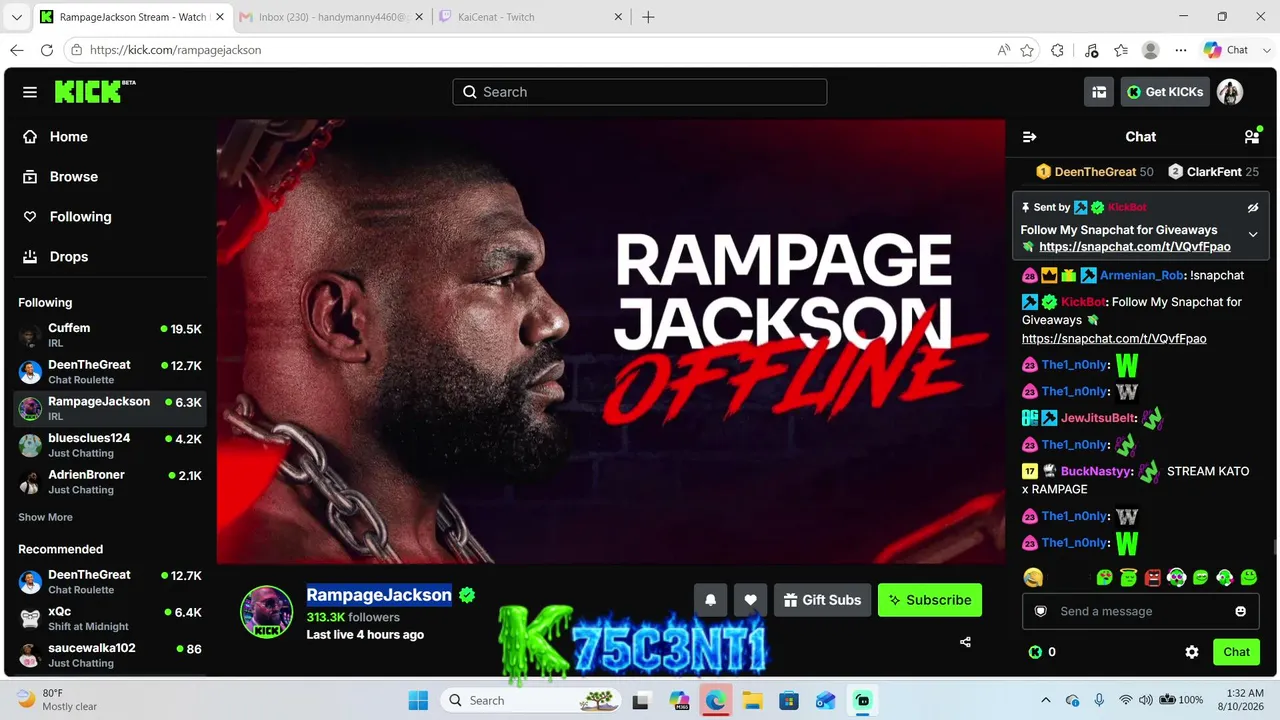
Task: Click the Gift Subs button
Action: click(822, 600)
